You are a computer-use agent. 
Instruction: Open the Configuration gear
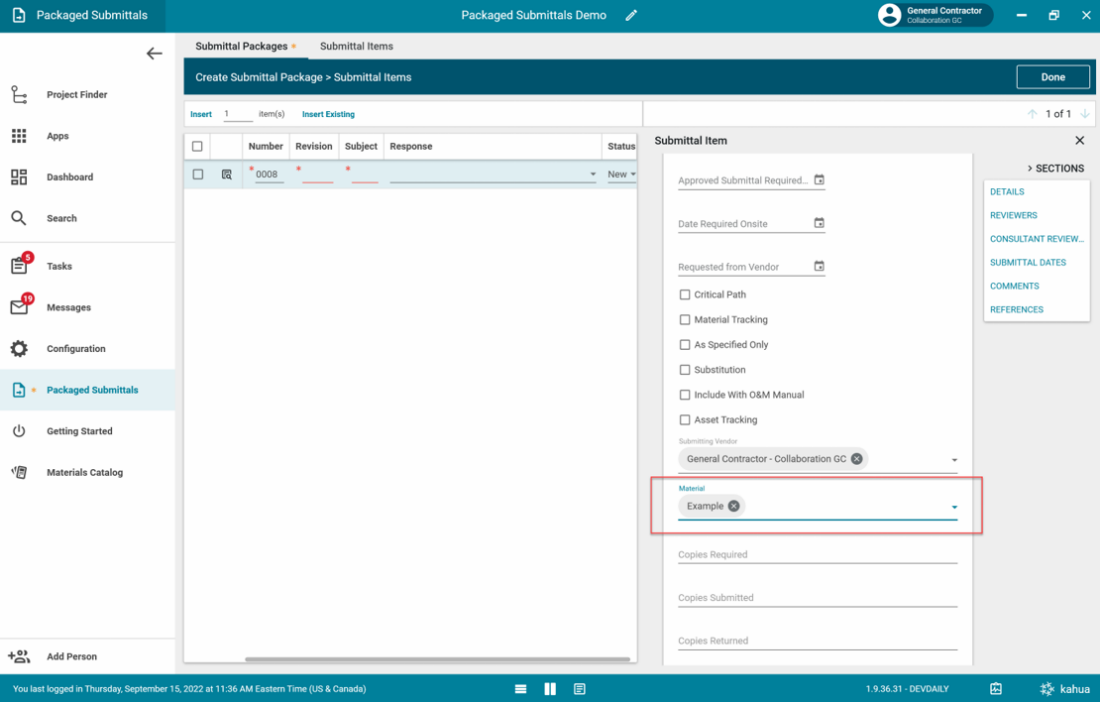(20, 349)
